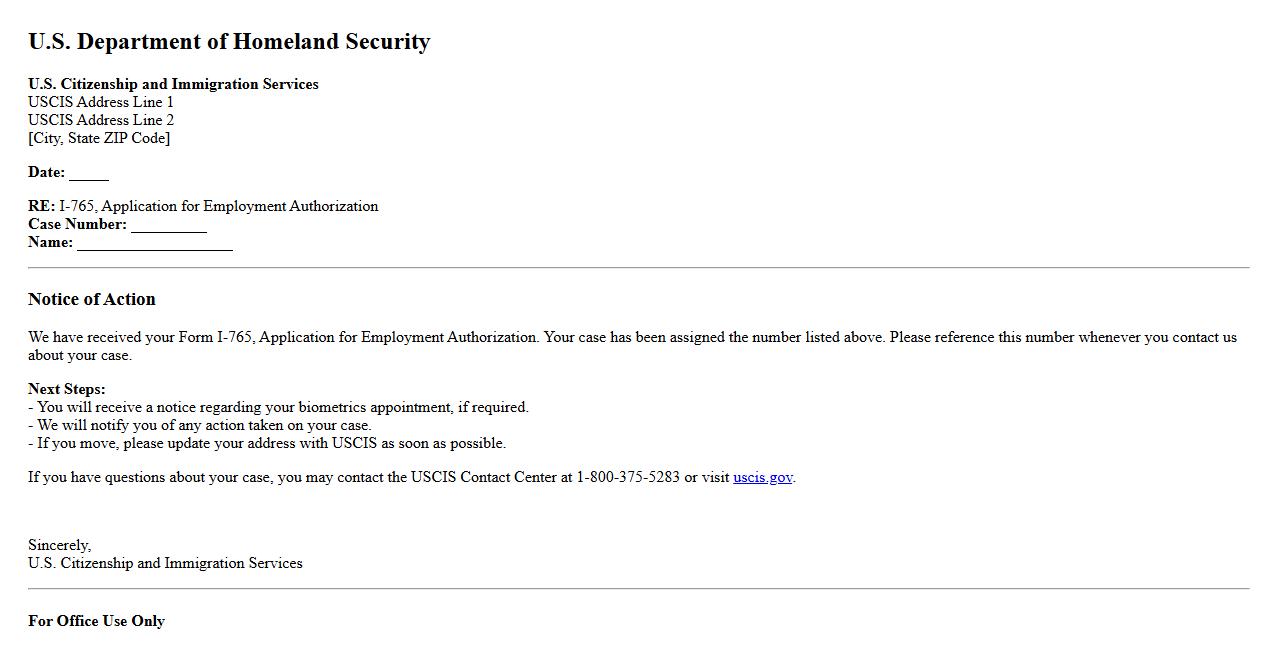Viewport: 1278px width, 650px height.
Task: Click the 'If you move' address update line
Action: (267, 443)
